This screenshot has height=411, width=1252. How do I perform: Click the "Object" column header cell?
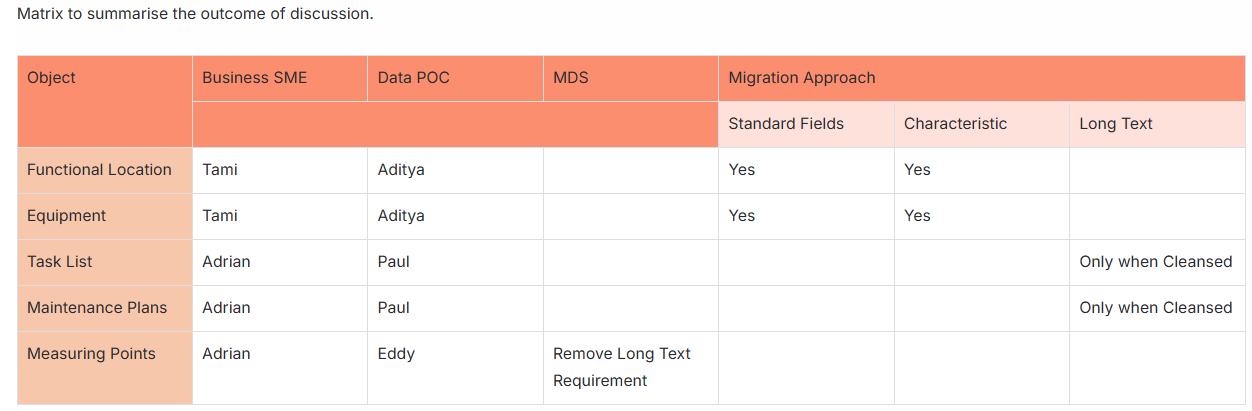[51, 78]
